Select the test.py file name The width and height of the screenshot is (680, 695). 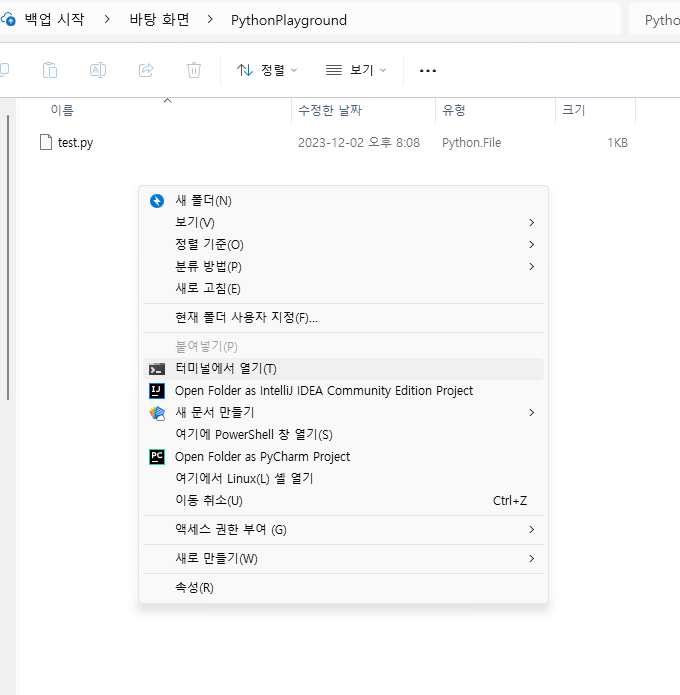75,143
